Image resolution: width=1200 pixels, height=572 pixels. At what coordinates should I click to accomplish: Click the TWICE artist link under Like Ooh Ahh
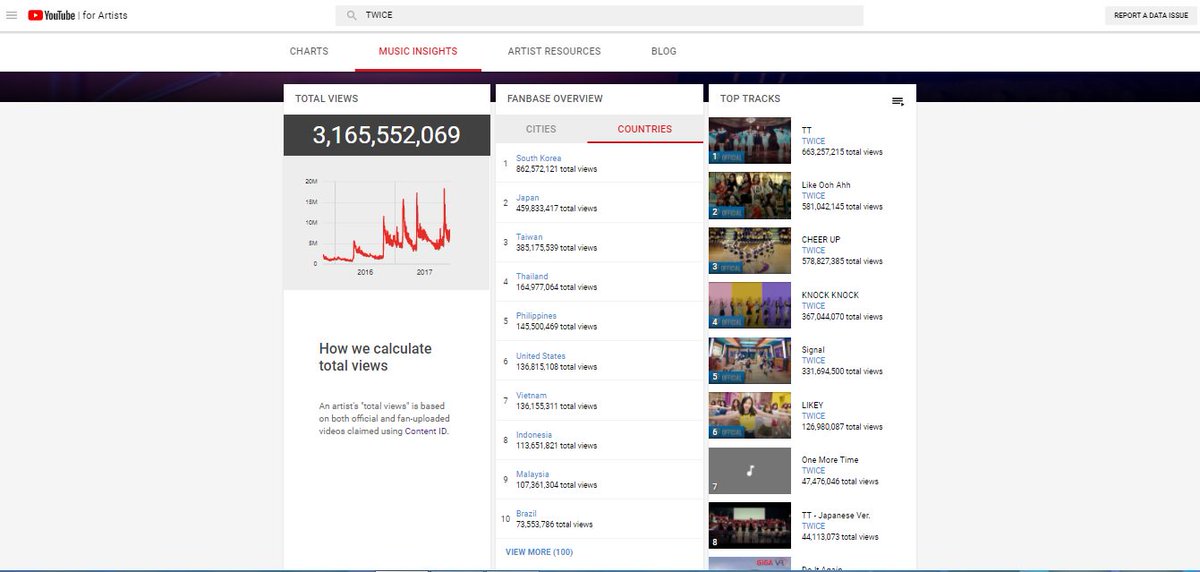pyautogui.click(x=813, y=196)
